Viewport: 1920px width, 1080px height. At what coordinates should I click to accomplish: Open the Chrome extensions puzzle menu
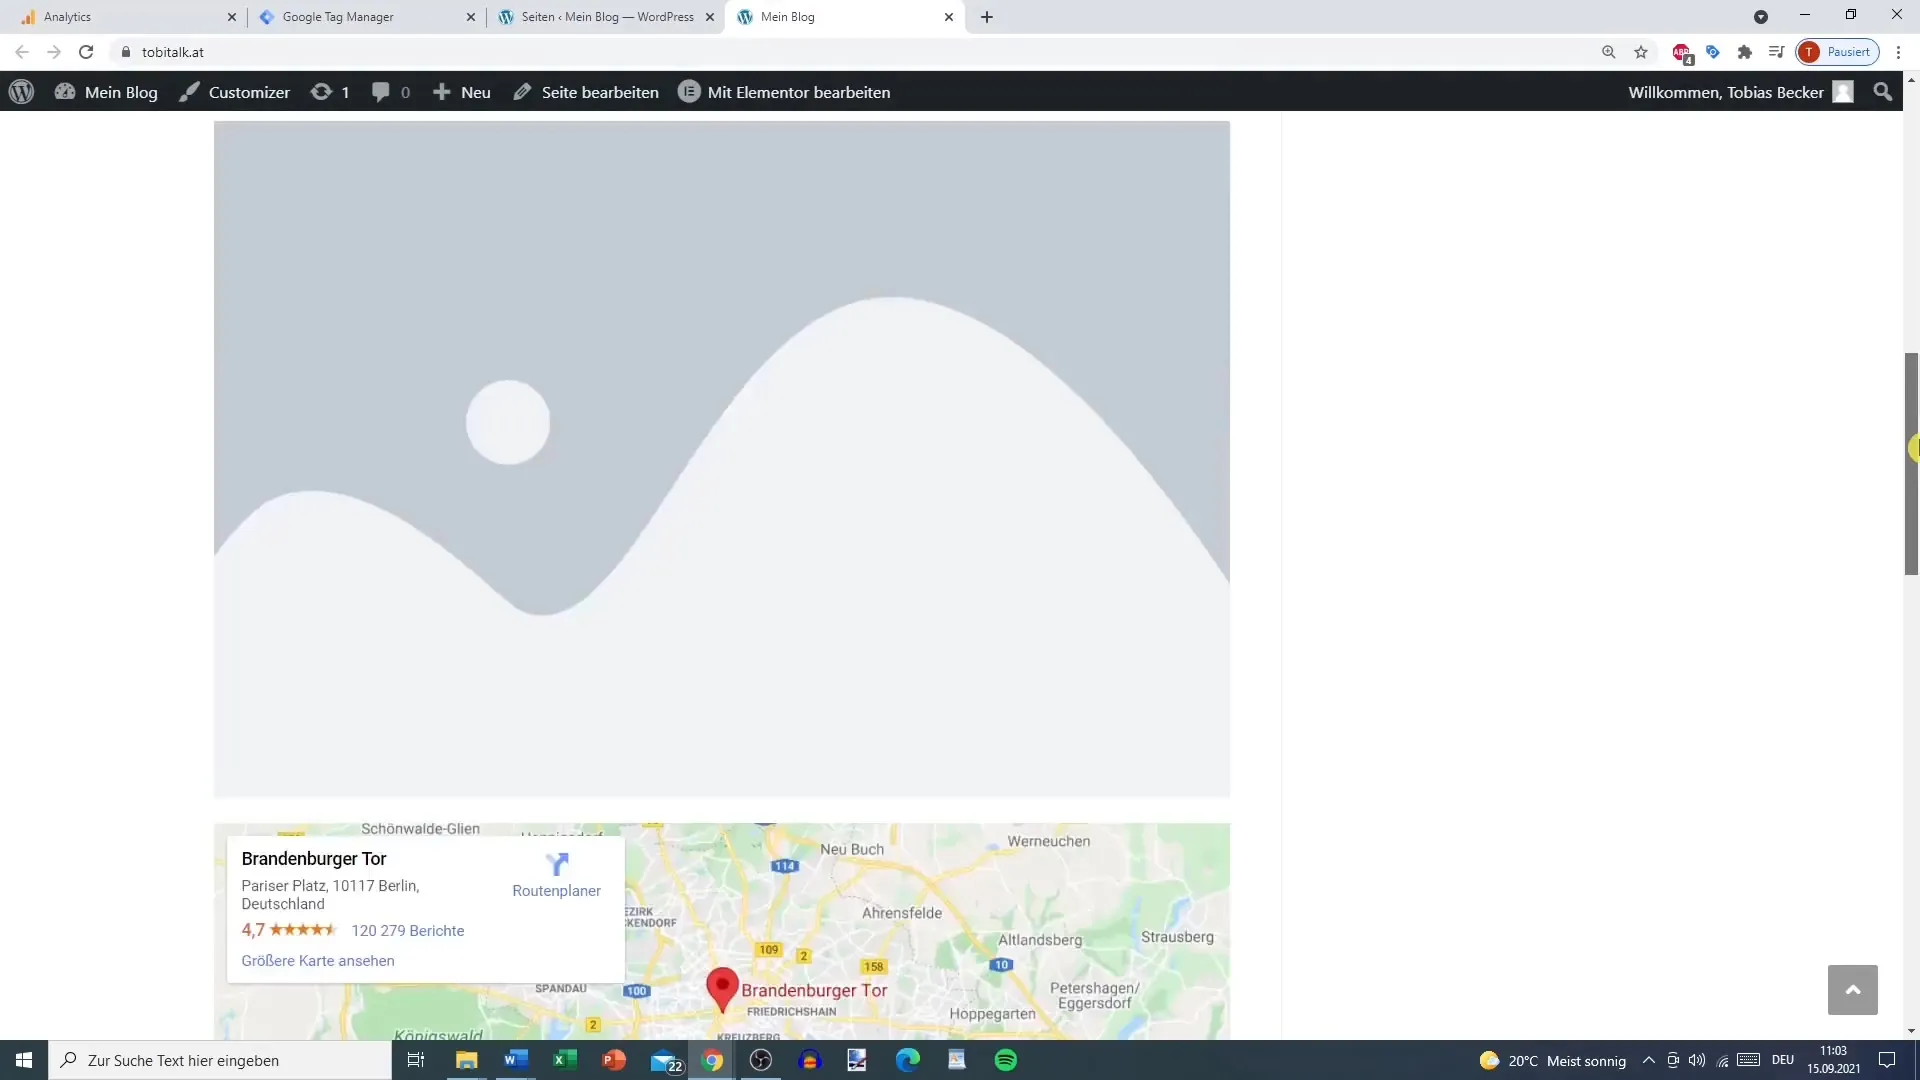coord(1745,52)
